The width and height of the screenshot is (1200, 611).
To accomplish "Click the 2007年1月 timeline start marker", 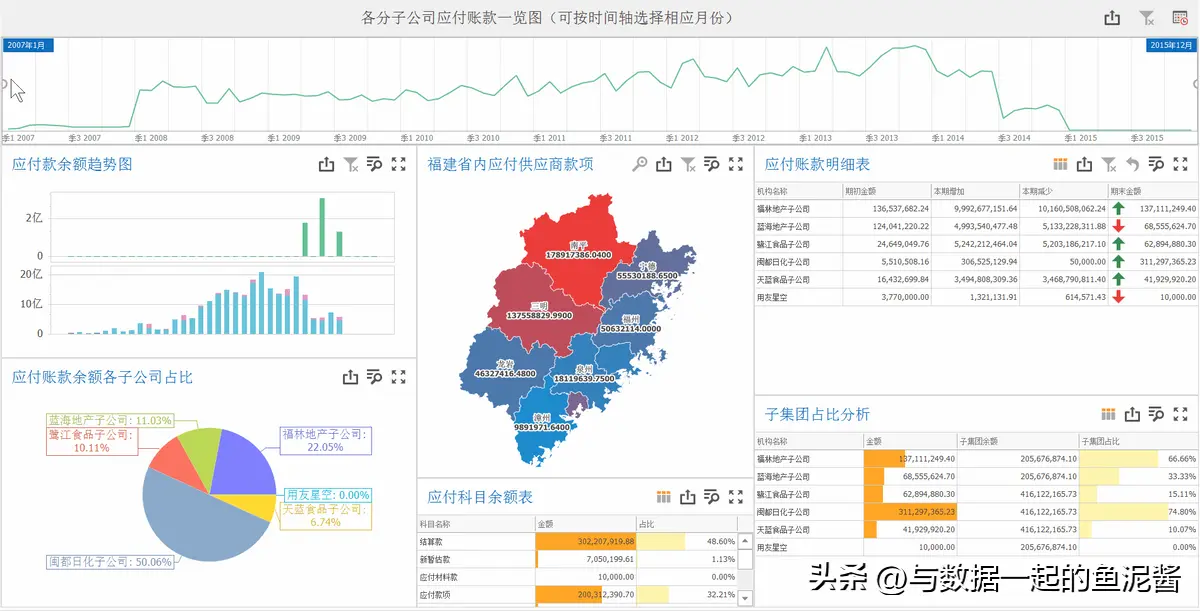I will (29, 45).
